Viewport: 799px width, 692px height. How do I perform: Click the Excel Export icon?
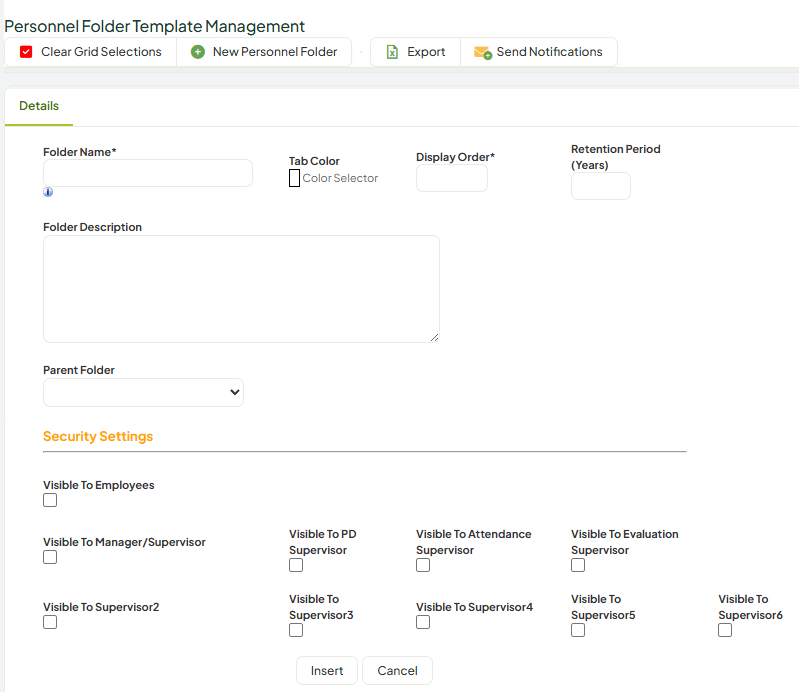pos(392,52)
